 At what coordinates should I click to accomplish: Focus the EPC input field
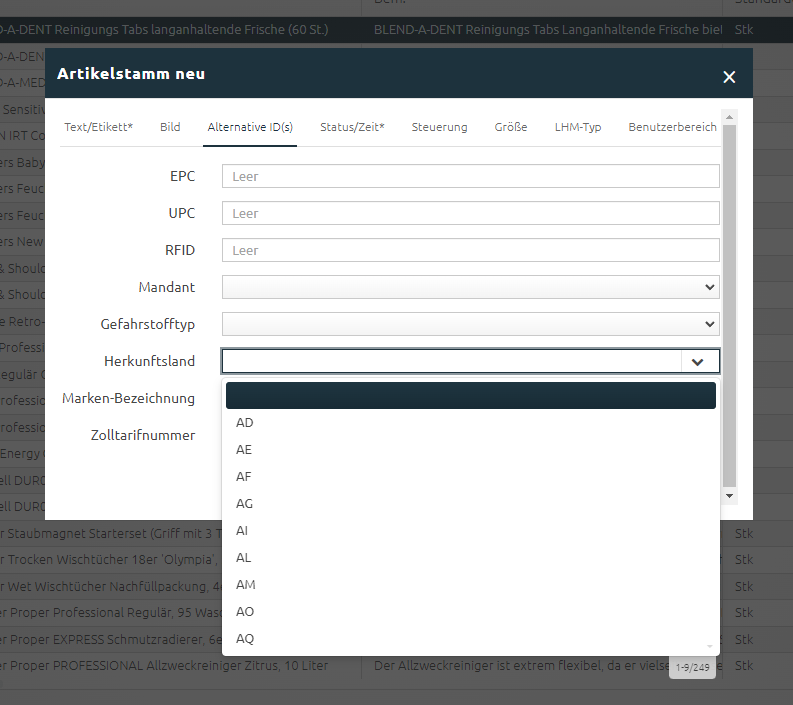470,176
